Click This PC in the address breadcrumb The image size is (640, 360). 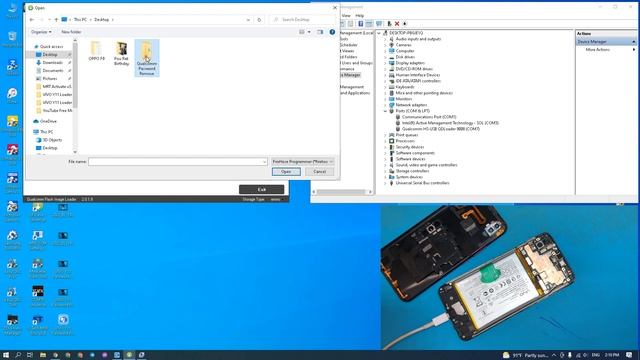pos(80,20)
